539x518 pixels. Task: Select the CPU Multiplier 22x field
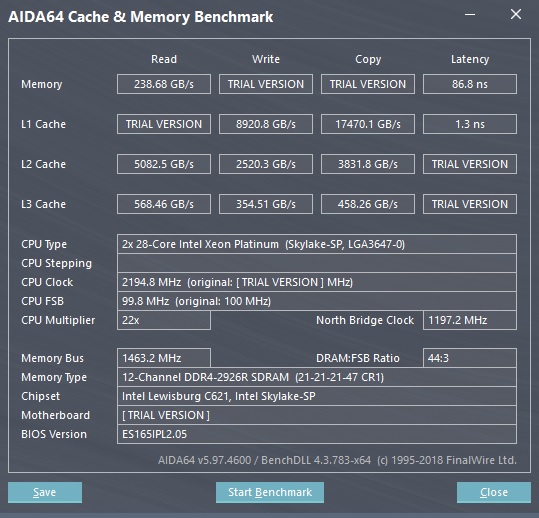tap(164, 320)
